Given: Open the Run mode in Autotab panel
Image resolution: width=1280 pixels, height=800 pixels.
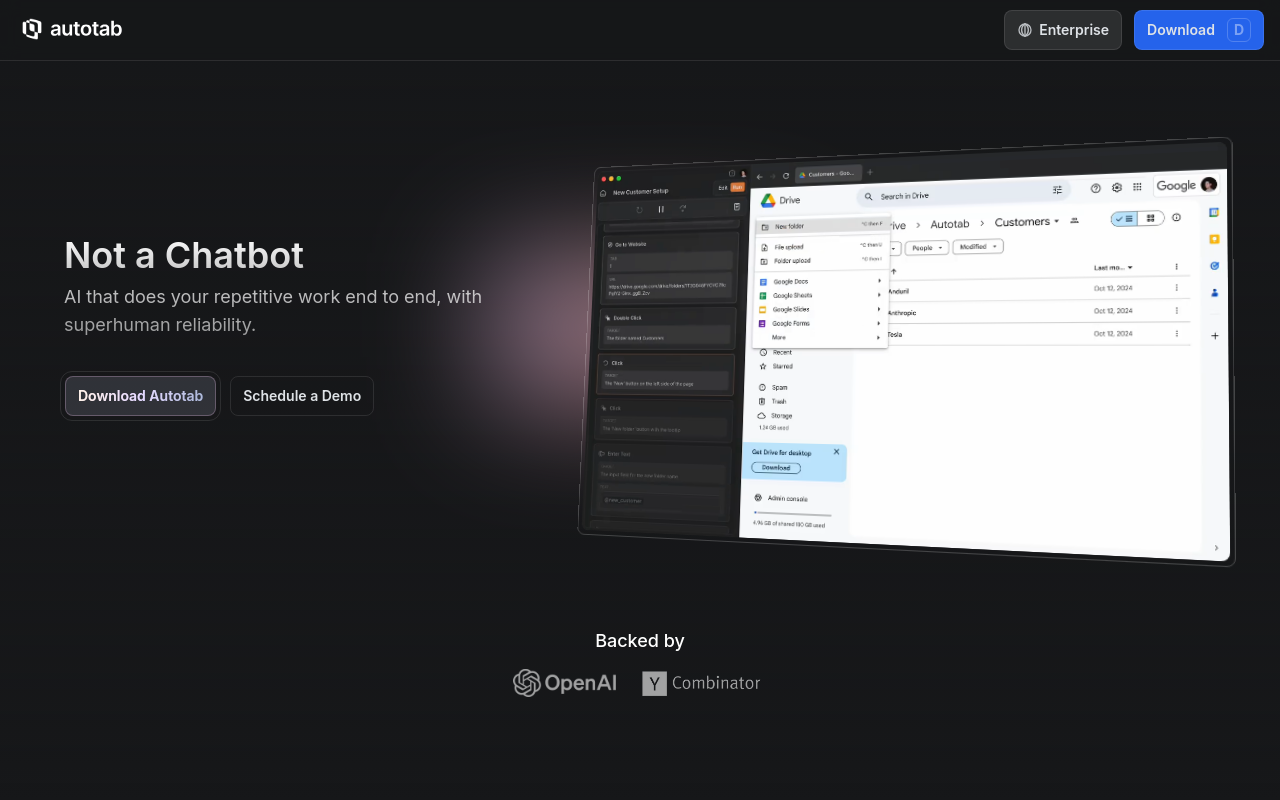Looking at the screenshot, I should (x=737, y=187).
